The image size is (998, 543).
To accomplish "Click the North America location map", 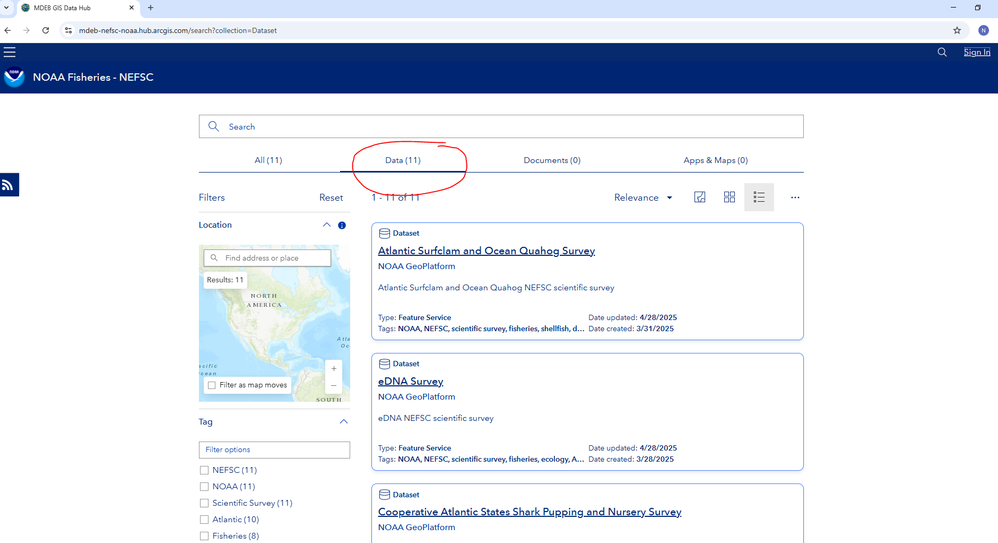I will point(274,323).
